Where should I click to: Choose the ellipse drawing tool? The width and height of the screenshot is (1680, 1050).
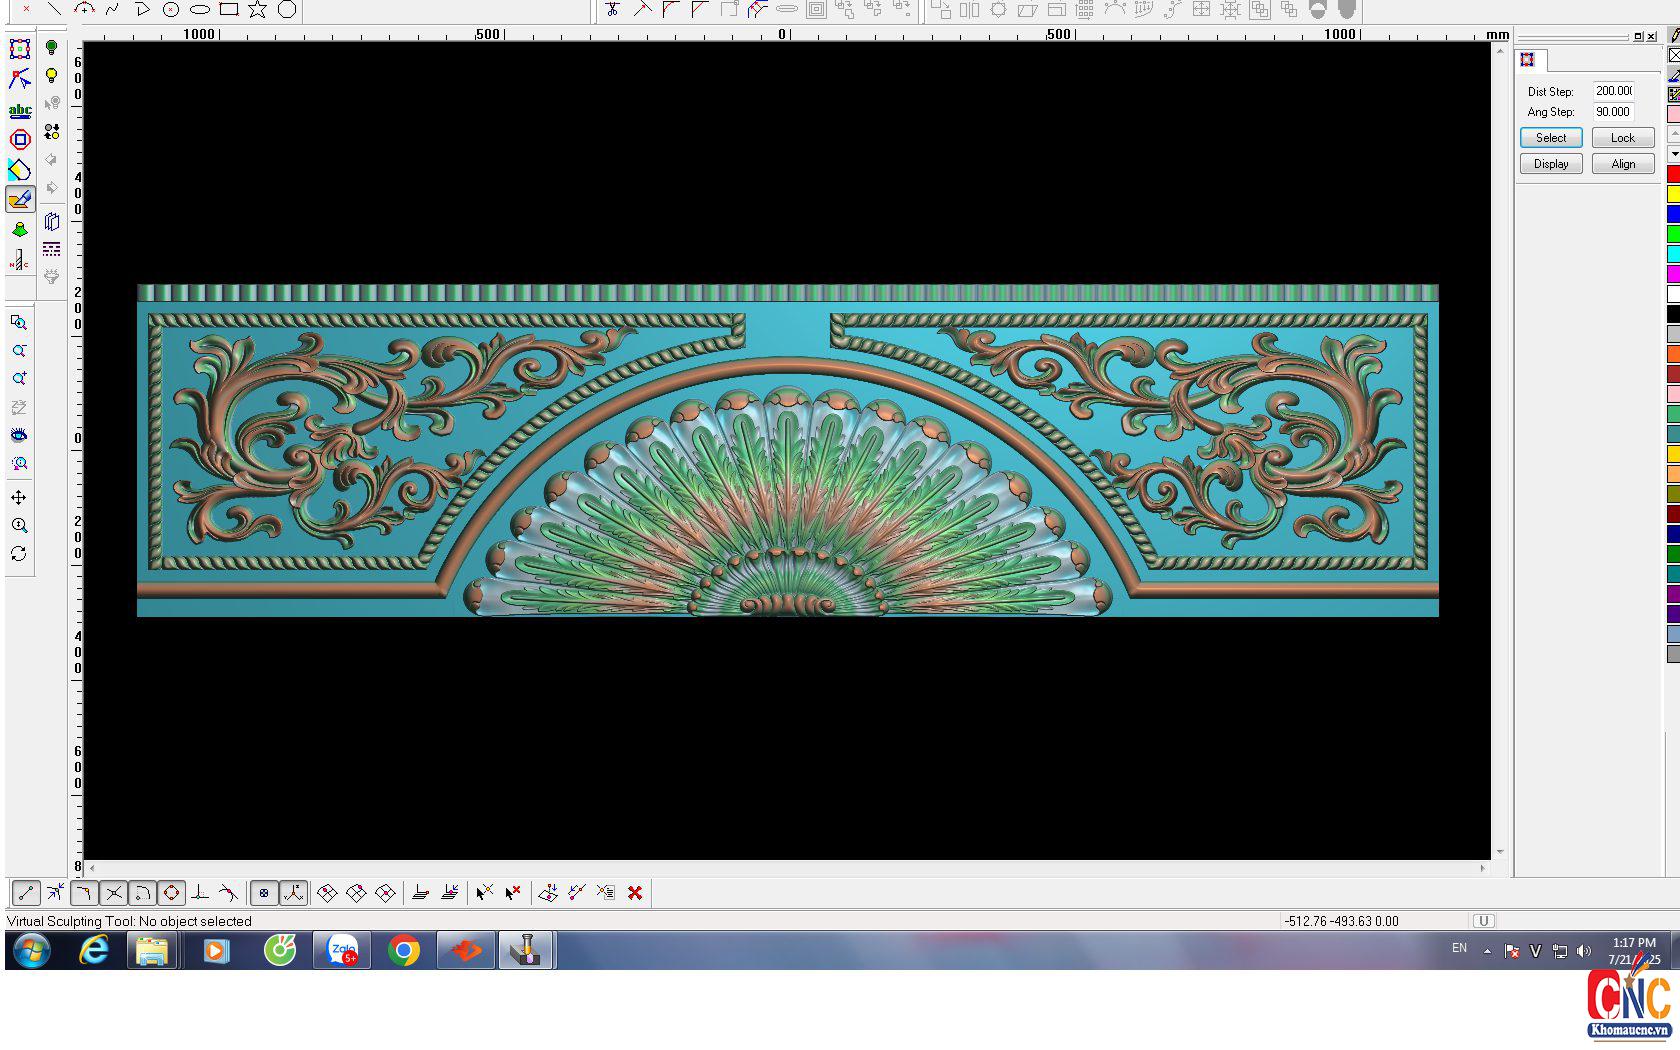point(200,10)
